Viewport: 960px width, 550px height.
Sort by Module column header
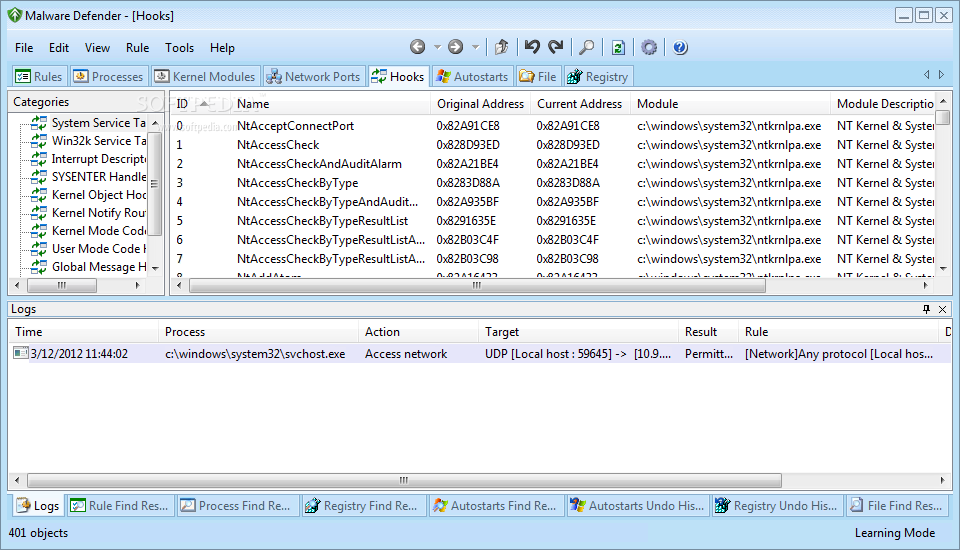pyautogui.click(x=731, y=104)
